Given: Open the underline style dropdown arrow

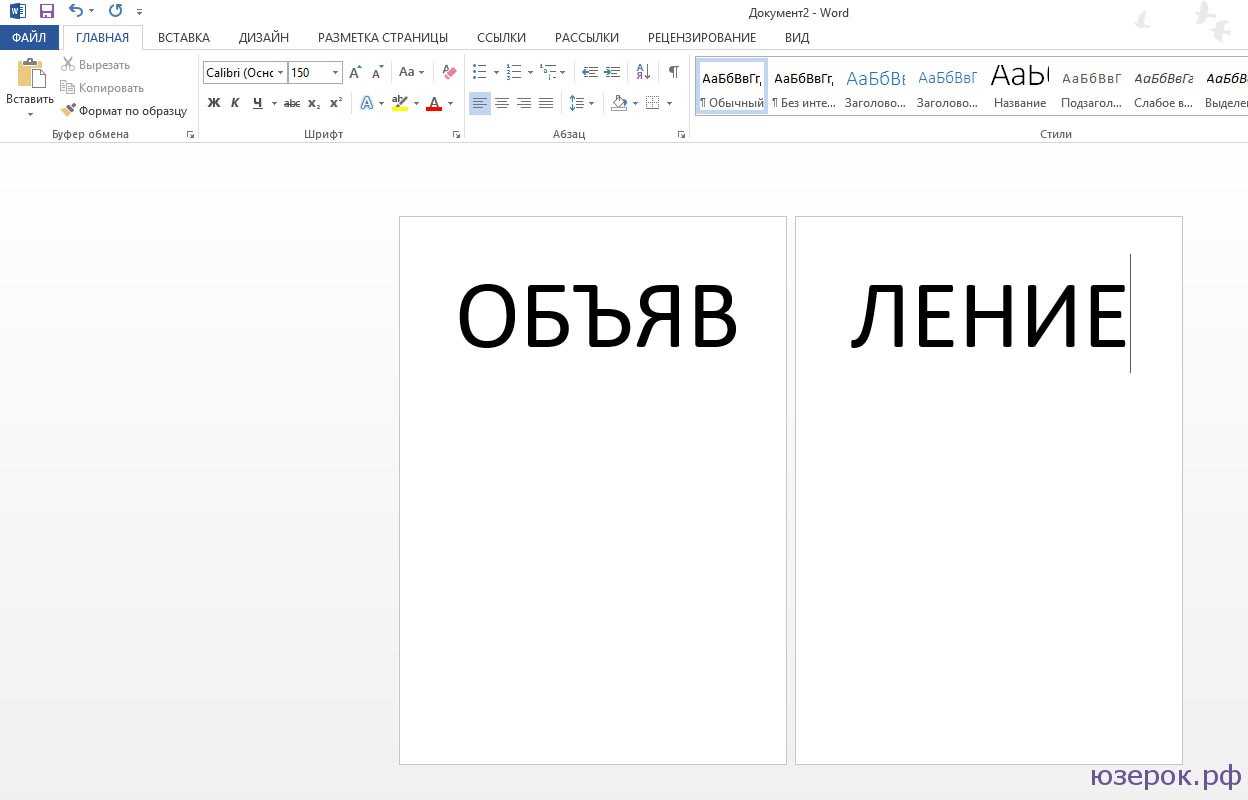Looking at the screenshot, I should point(274,103).
